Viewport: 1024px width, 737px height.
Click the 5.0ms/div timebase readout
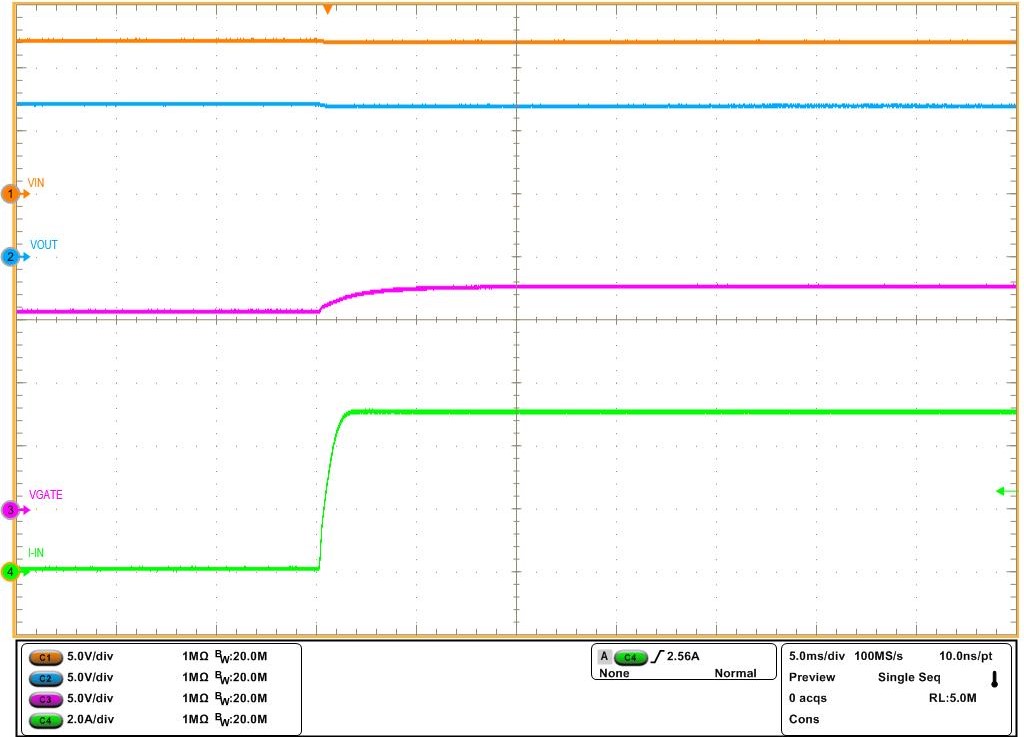pos(817,657)
